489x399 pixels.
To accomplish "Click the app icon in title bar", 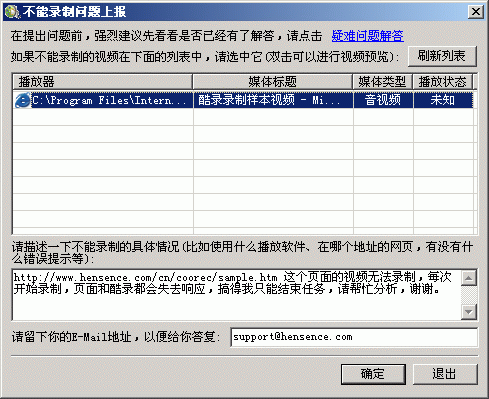I will (x=13, y=12).
